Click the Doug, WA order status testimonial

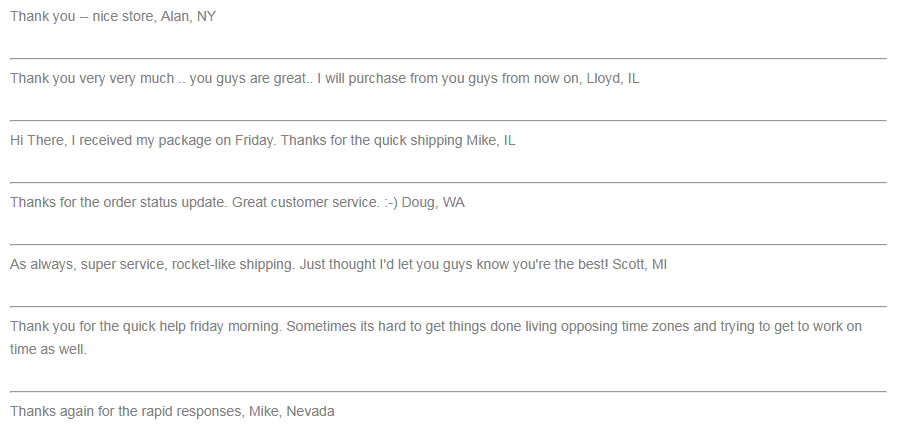(x=237, y=203)
